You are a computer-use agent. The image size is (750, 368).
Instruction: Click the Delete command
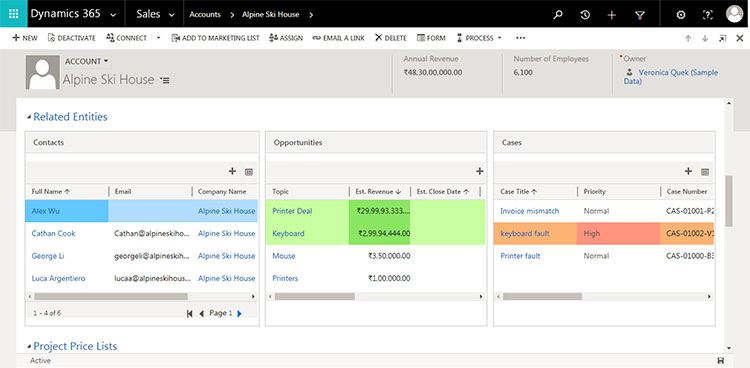390,38
